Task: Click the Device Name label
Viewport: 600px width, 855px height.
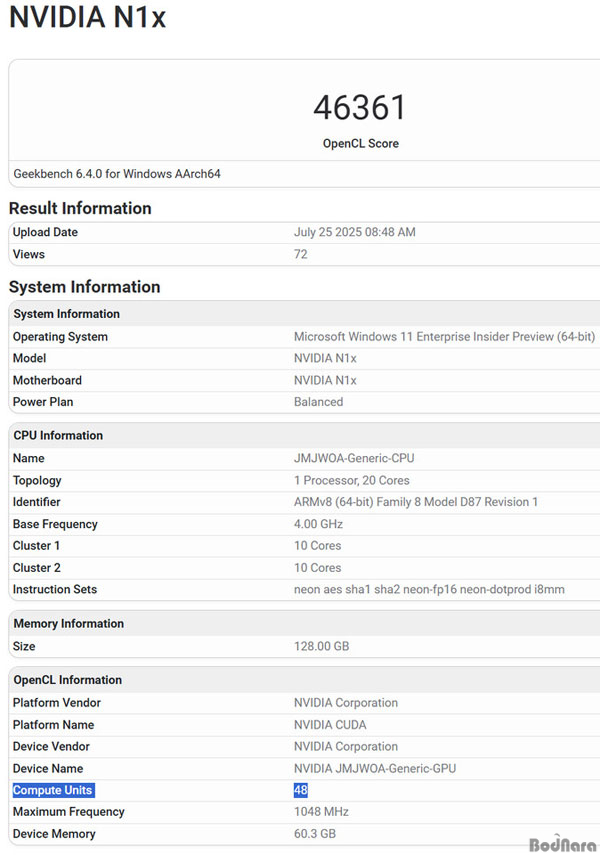Action: 48,768
